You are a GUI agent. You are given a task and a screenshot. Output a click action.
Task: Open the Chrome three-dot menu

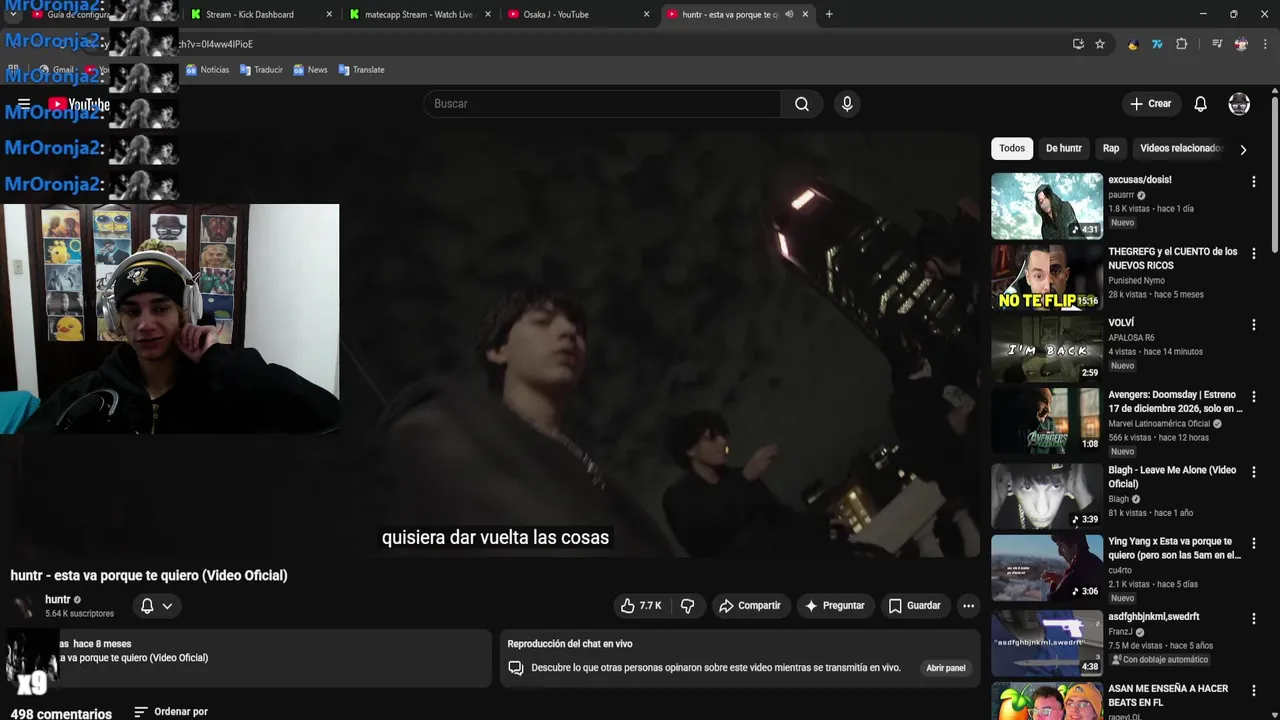[x=1265, y=44]
